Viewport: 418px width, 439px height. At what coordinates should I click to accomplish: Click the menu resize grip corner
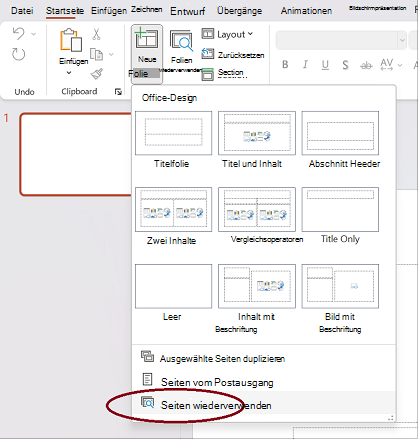point(391,418)
